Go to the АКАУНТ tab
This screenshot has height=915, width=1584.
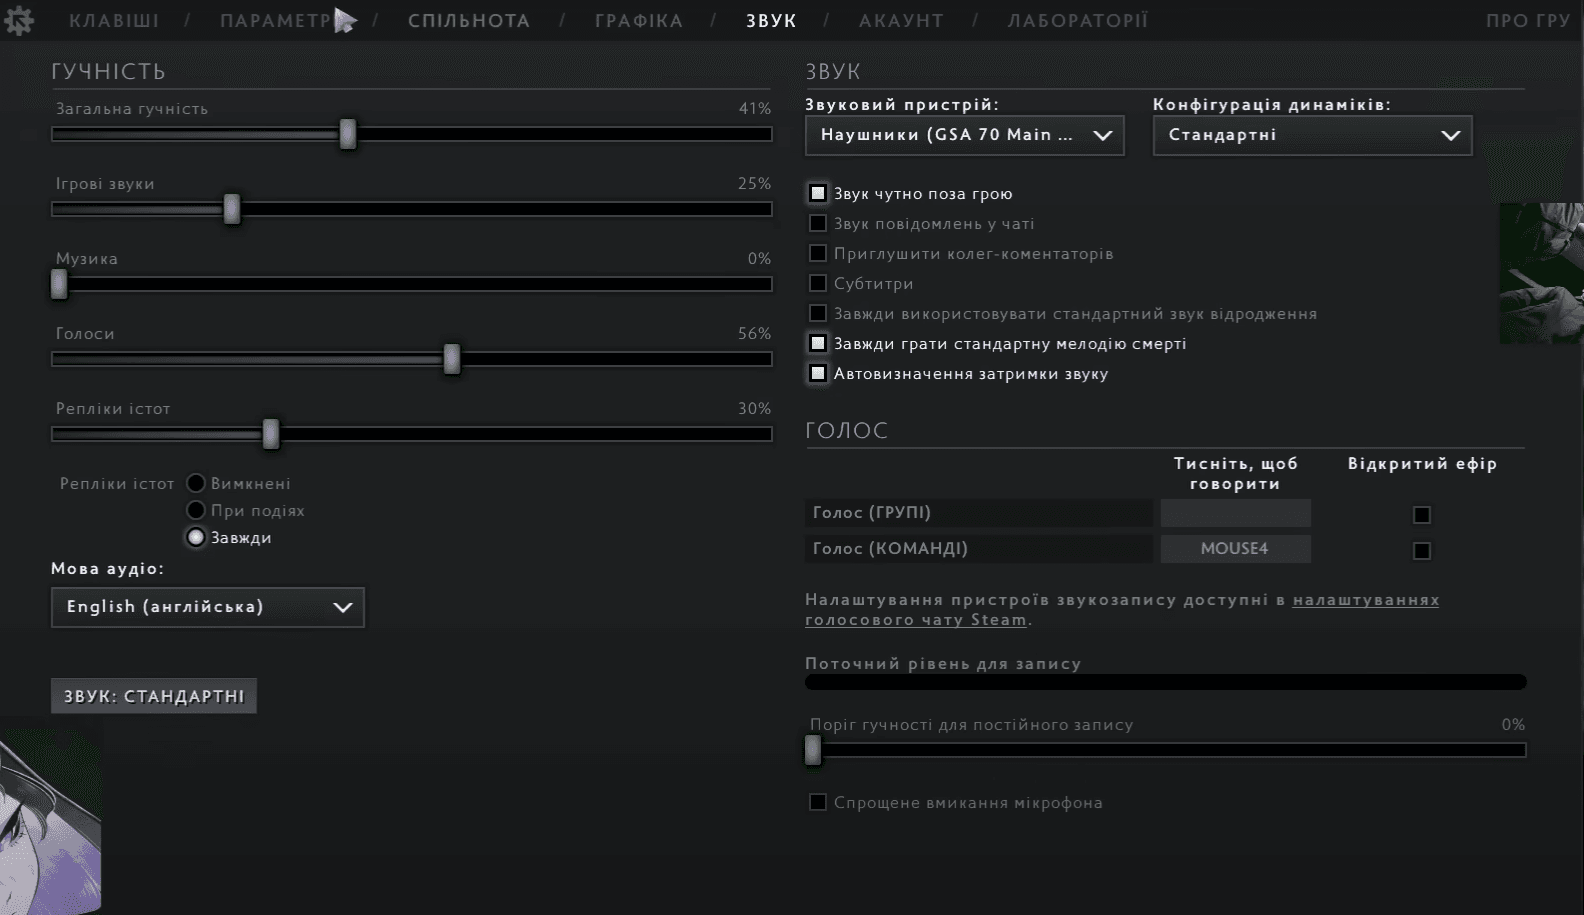click(x=901, y=21)
